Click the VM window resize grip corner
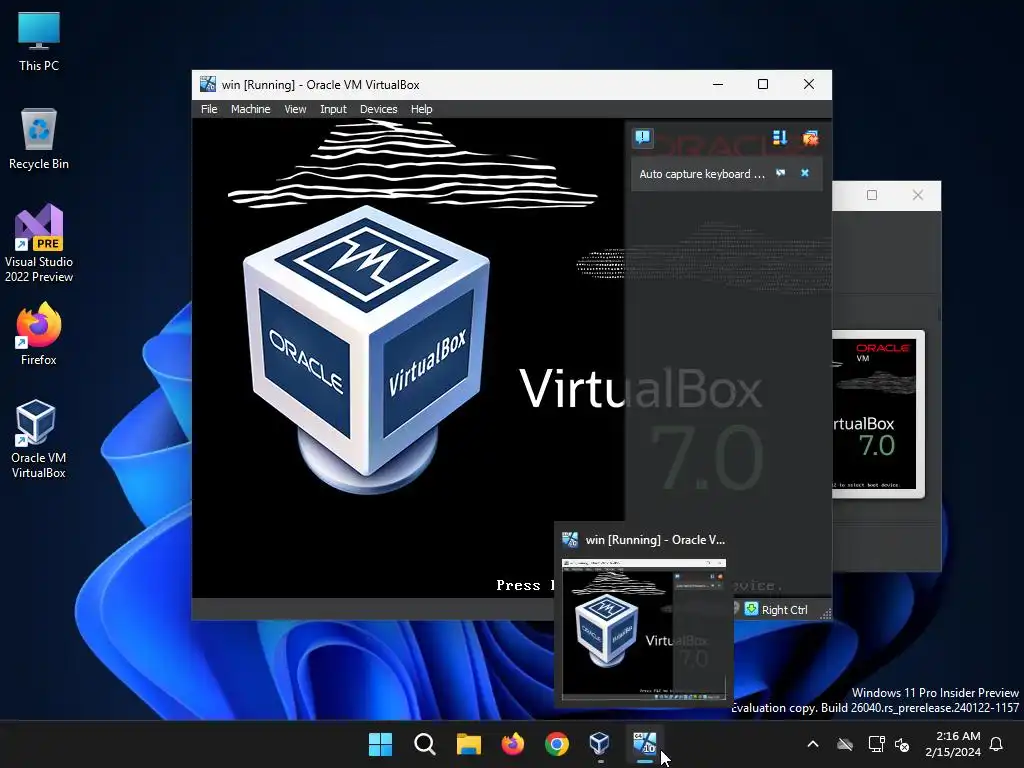Screen dimensions: 1024x768 coord(826,613)
